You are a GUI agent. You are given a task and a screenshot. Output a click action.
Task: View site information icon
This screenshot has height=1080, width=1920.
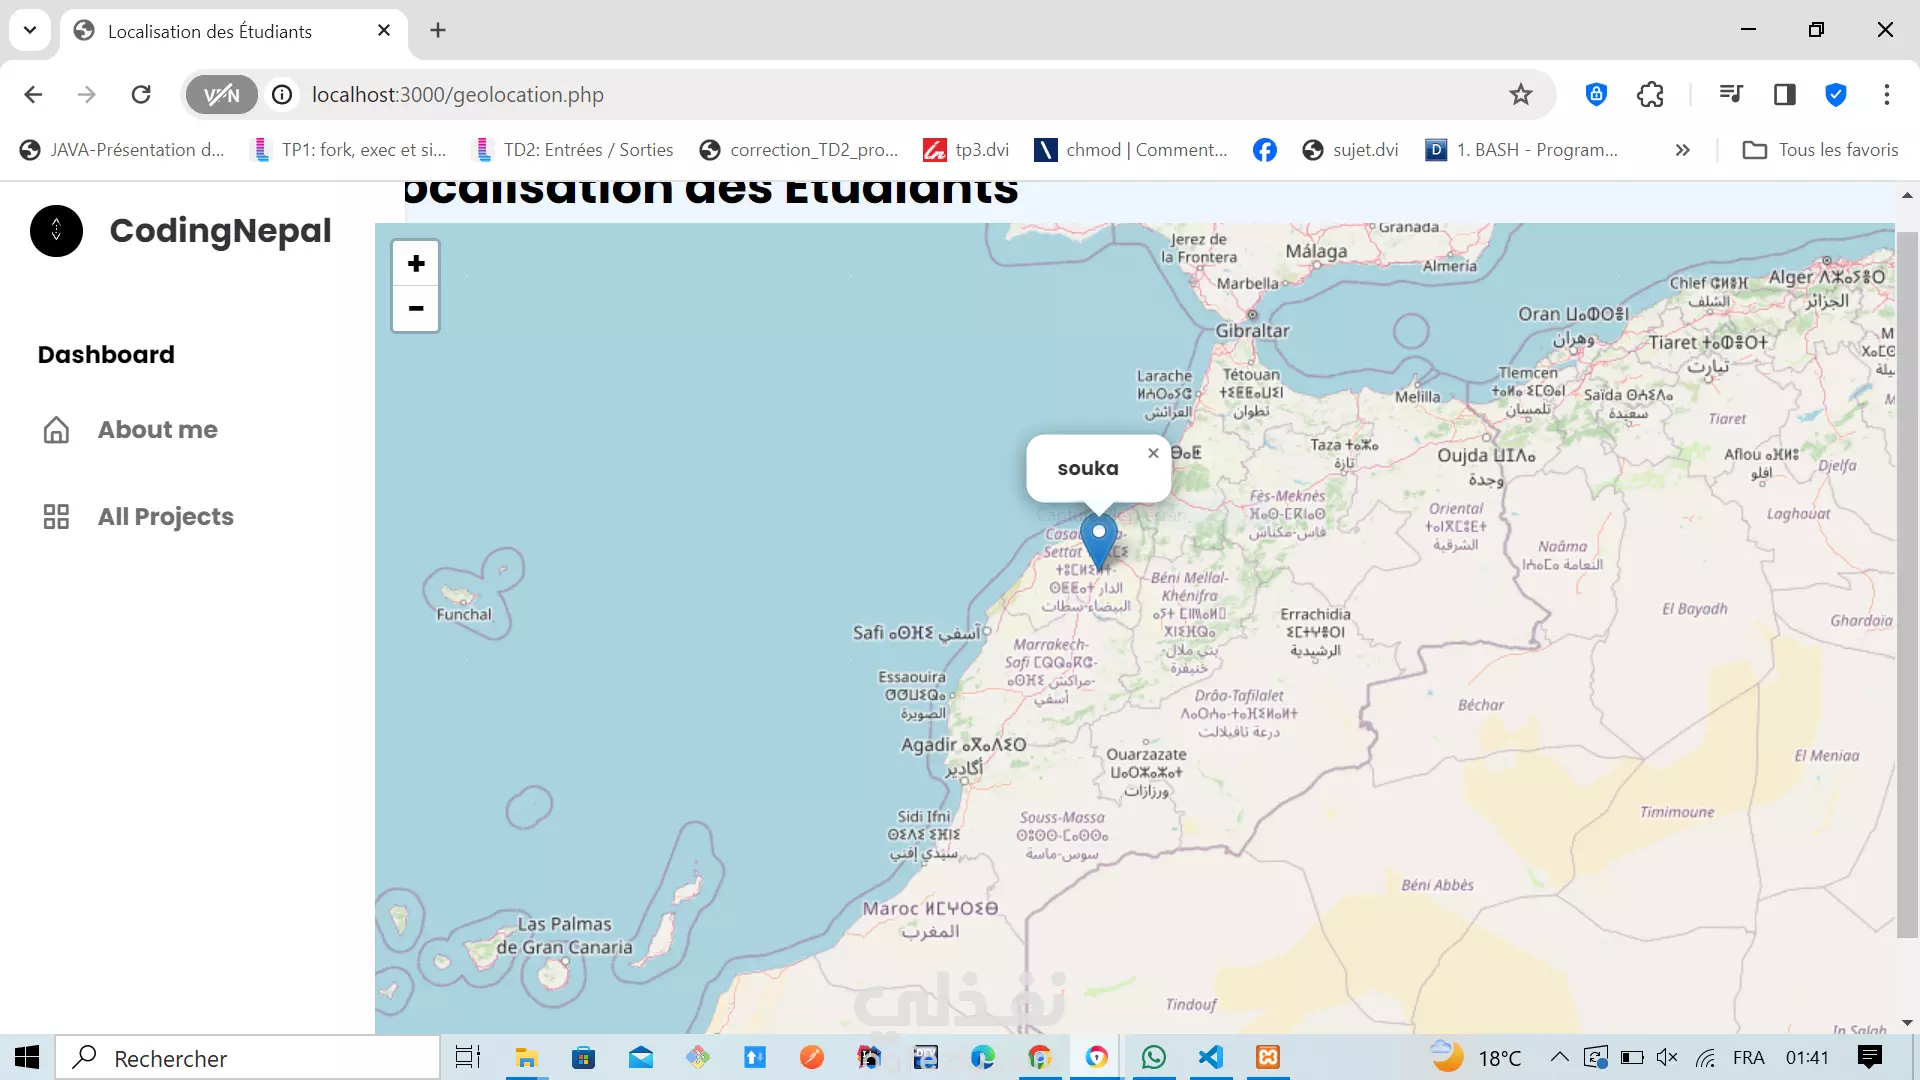[283, 95]
